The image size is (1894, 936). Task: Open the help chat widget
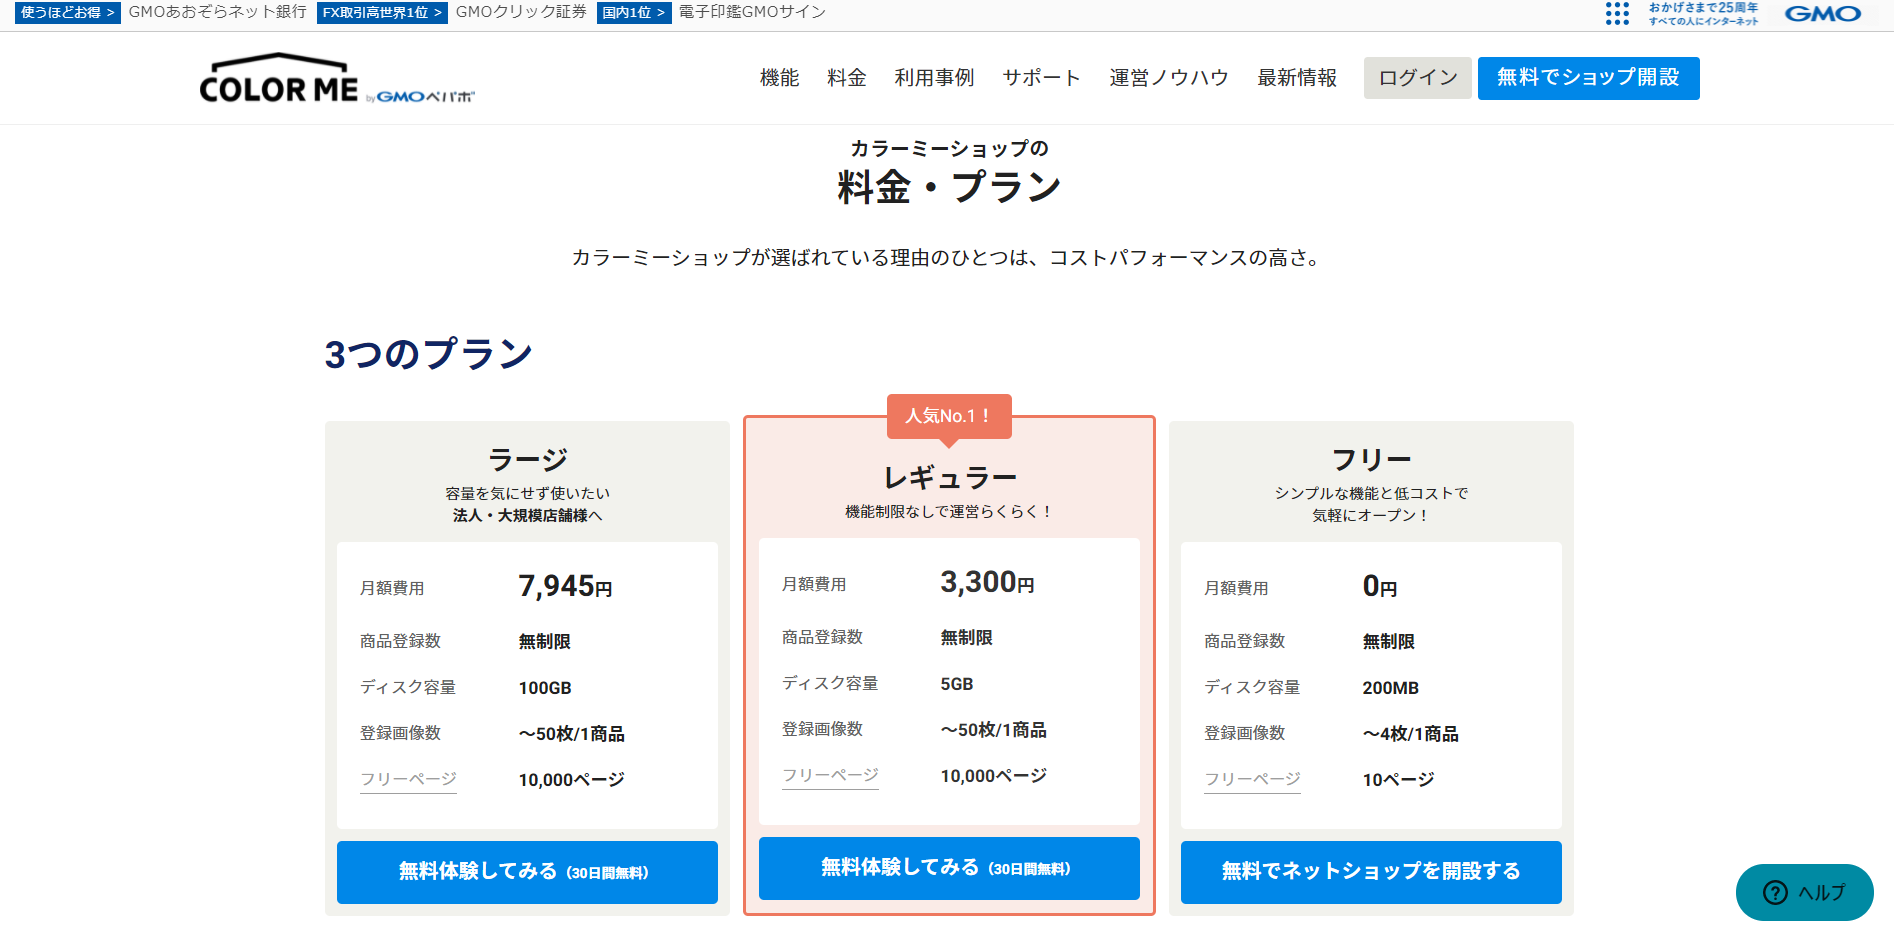[x=1804, y=892]
